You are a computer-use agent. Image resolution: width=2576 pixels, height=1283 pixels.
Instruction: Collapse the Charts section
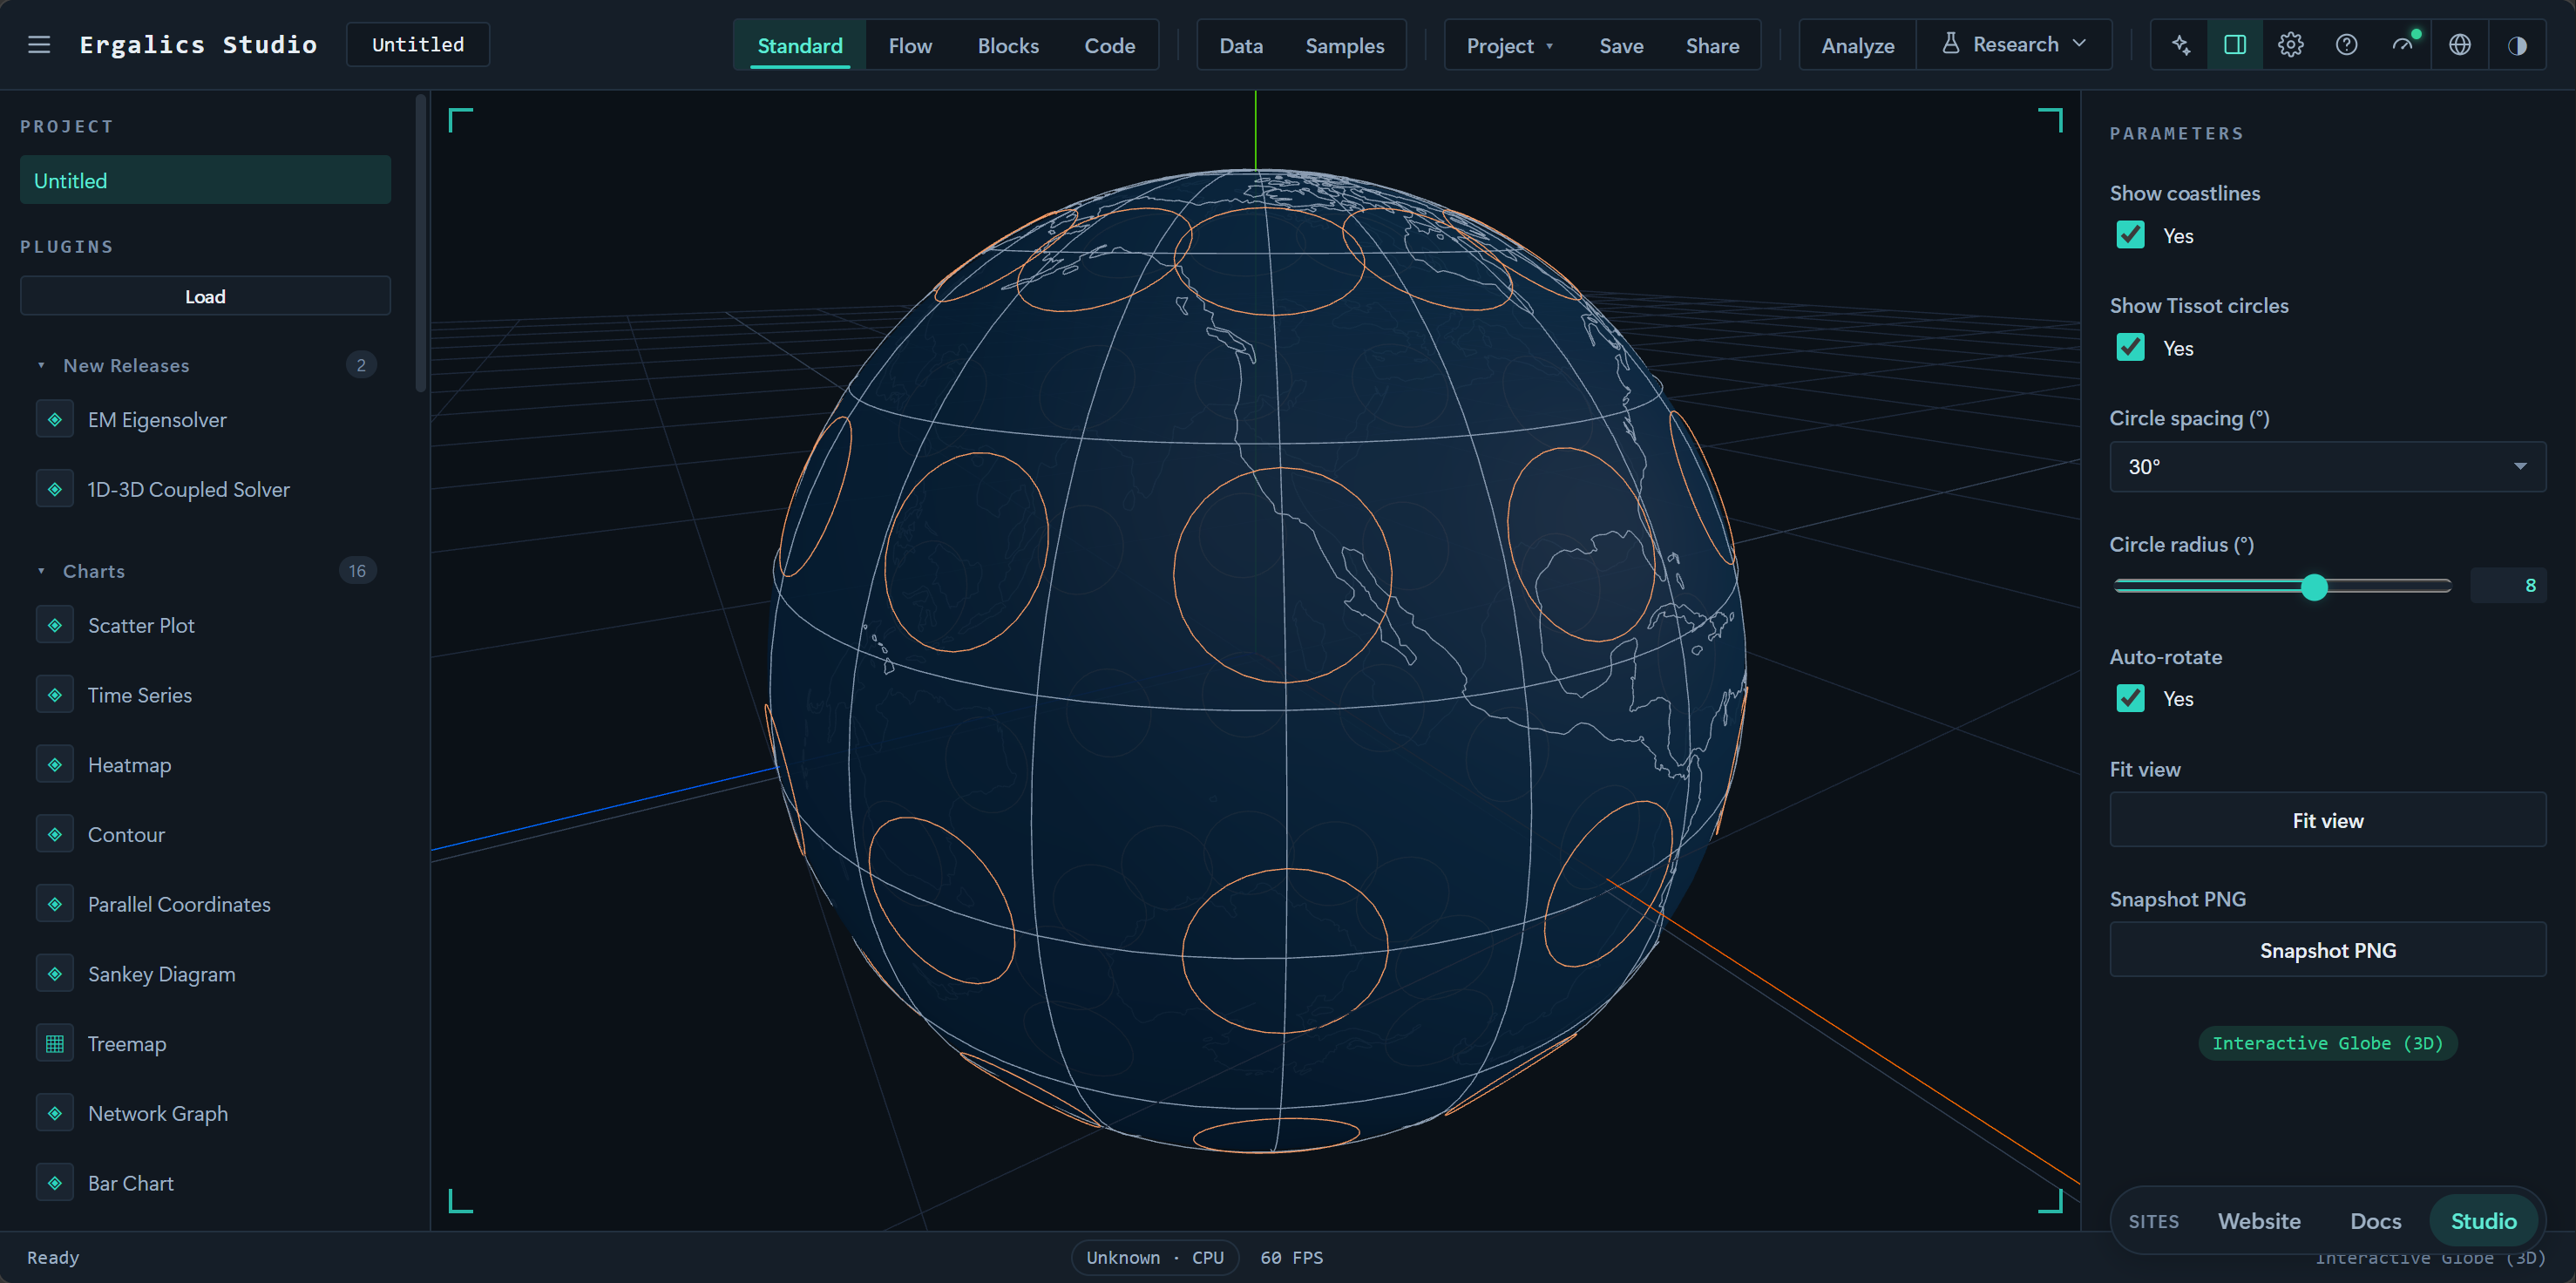[205, 571]
